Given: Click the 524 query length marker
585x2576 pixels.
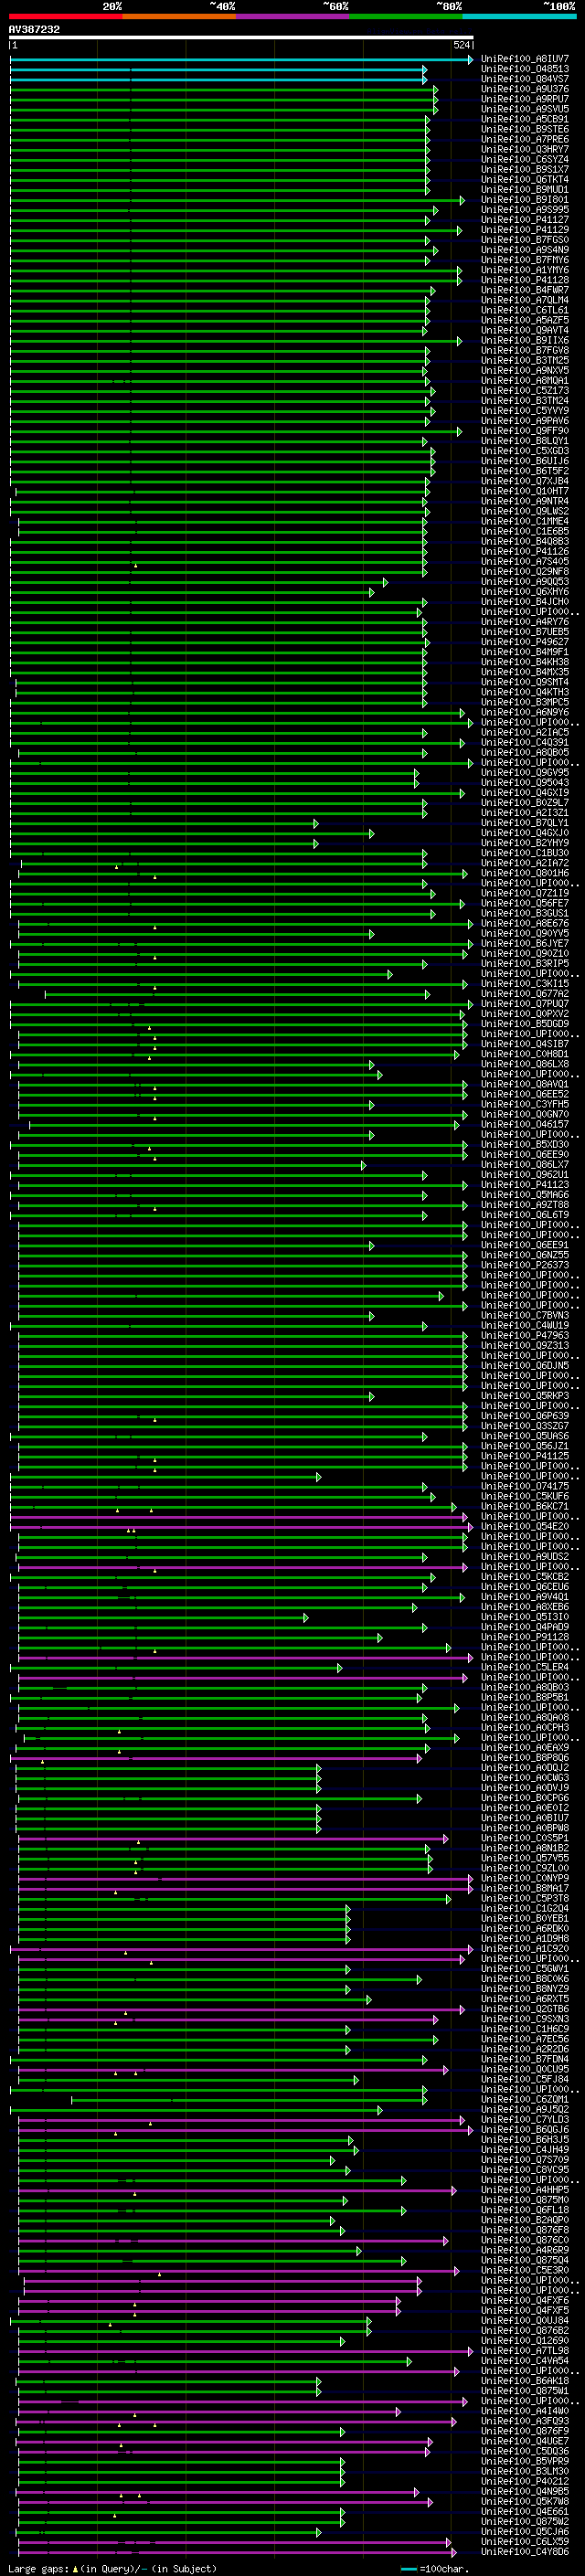Looking at the screenshot, I should [462, 45].
